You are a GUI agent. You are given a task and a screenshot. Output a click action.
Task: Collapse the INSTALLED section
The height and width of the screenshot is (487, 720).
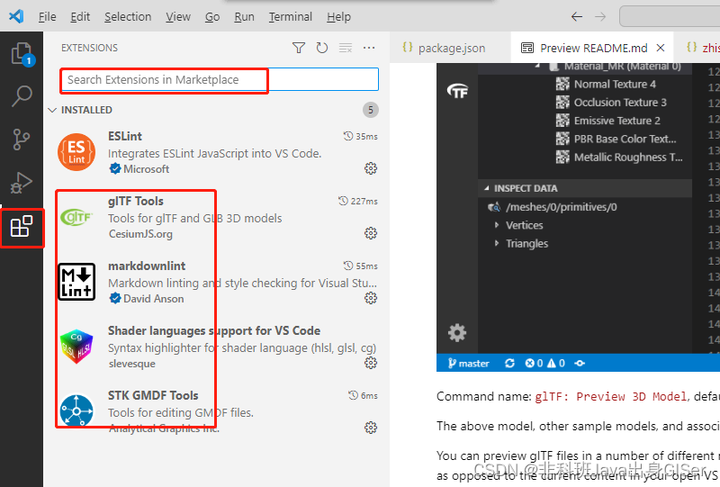coord(52,110)
